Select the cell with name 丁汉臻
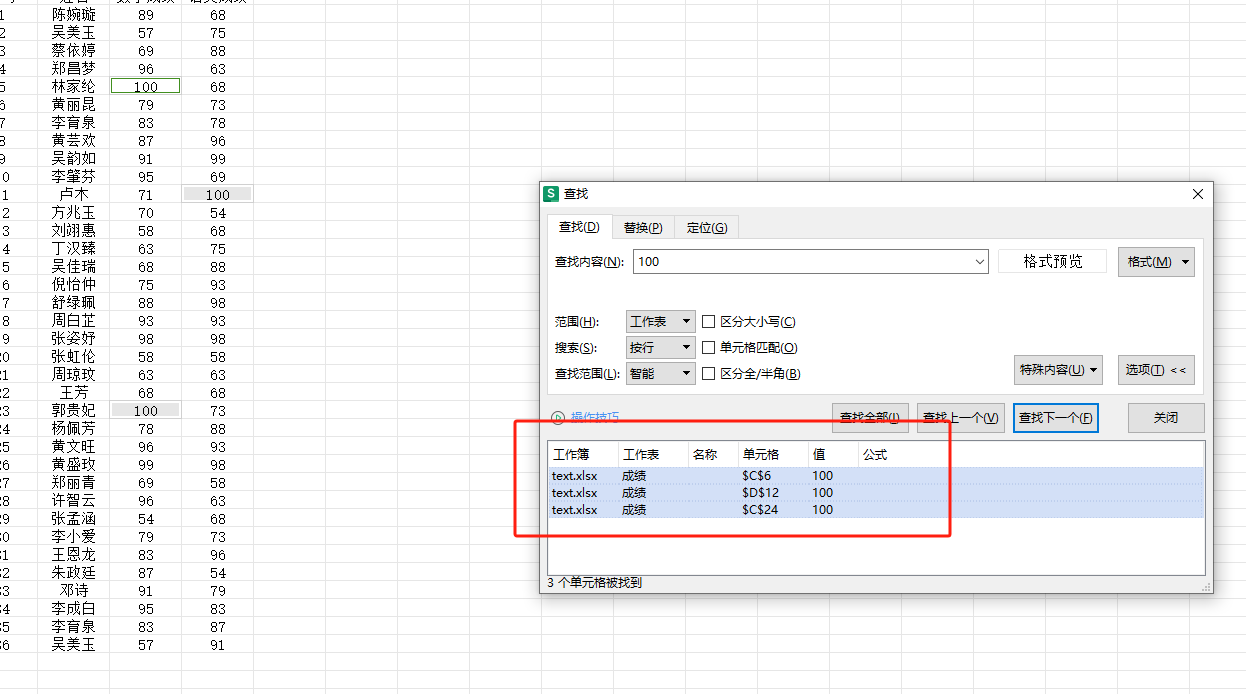The height and width of the screenshot is (694, 1246). (74, 249)
